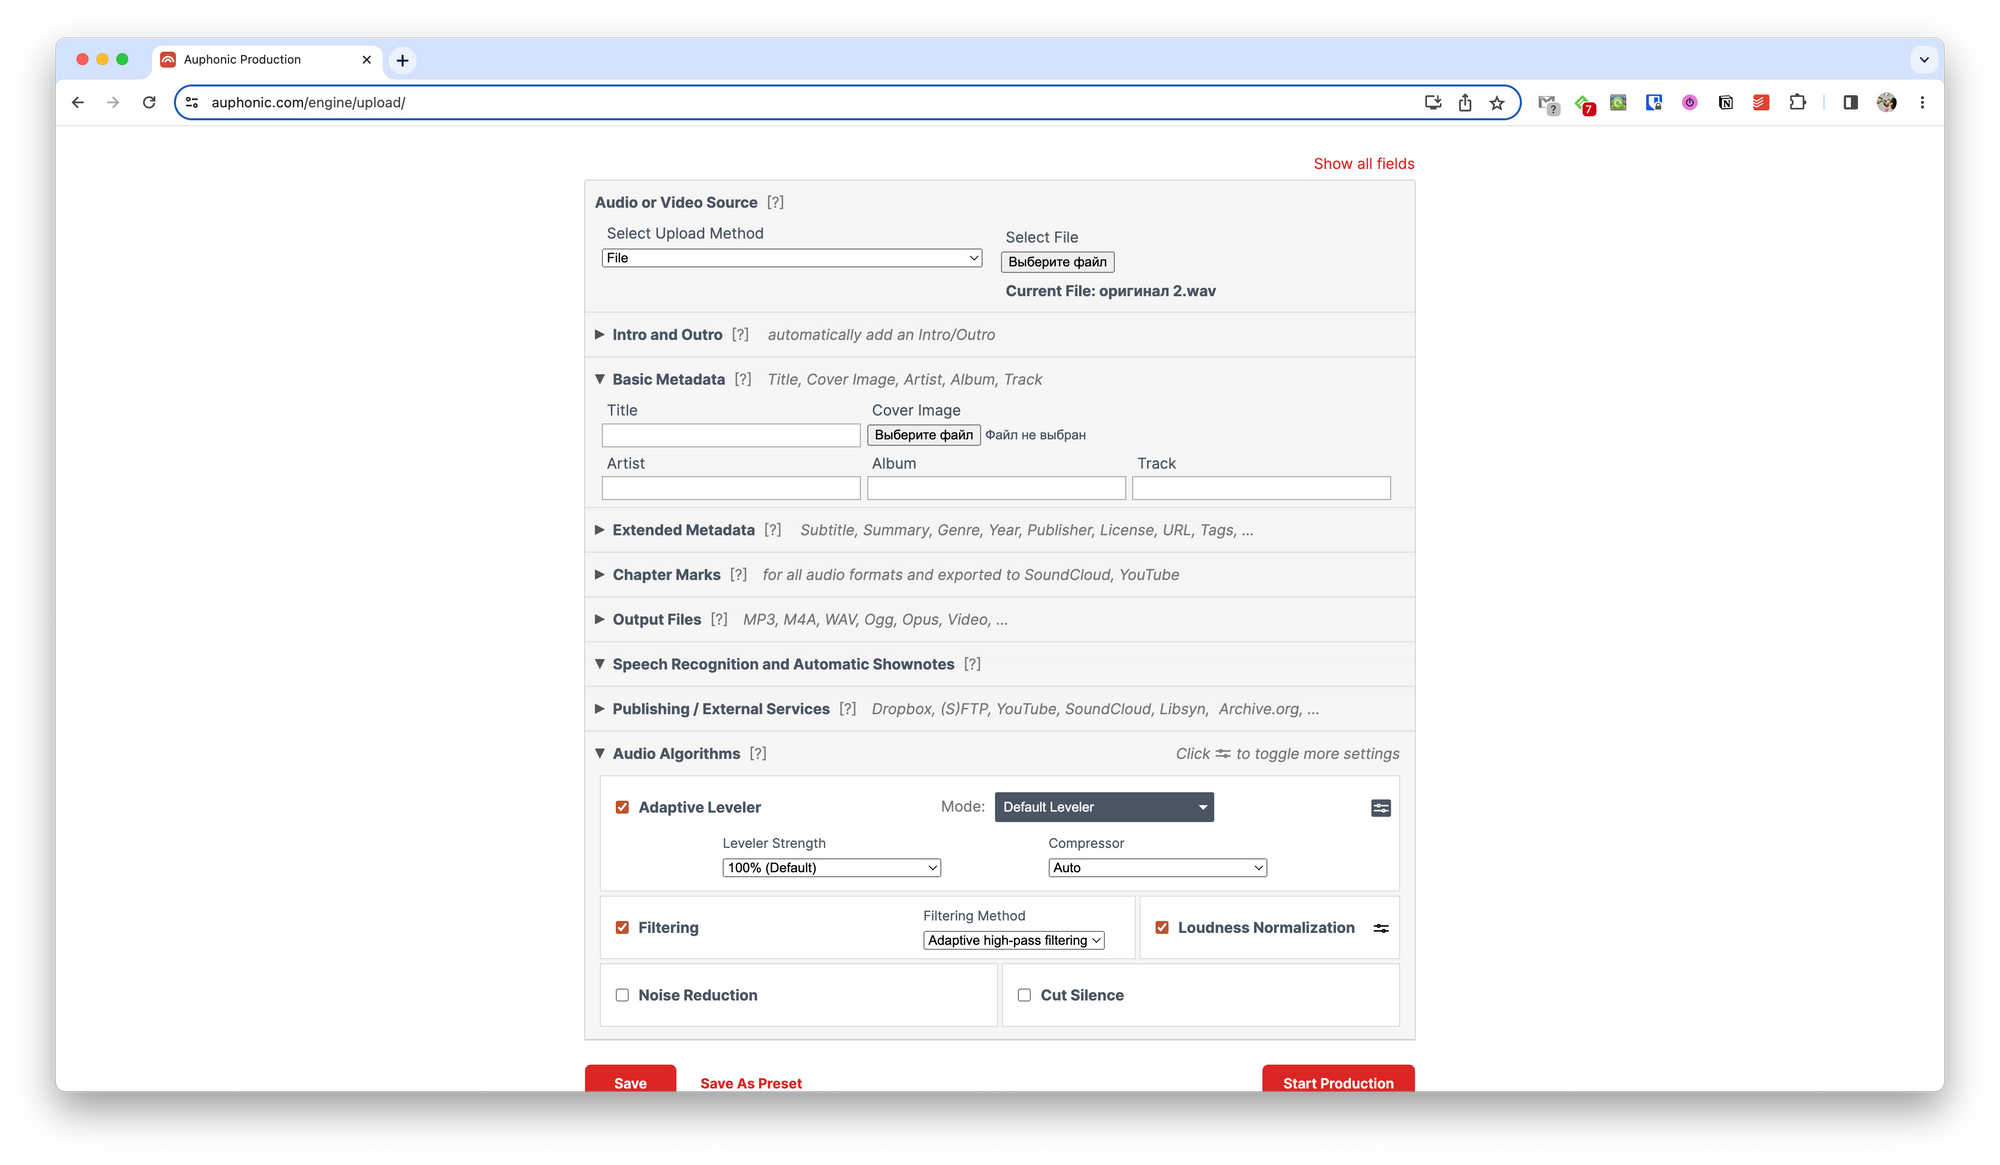Toggle Loudness Normalization settings sliders icon
Image resolution: width=2000 pixels, height=1165 pixels.
(x=1381, y=928)
